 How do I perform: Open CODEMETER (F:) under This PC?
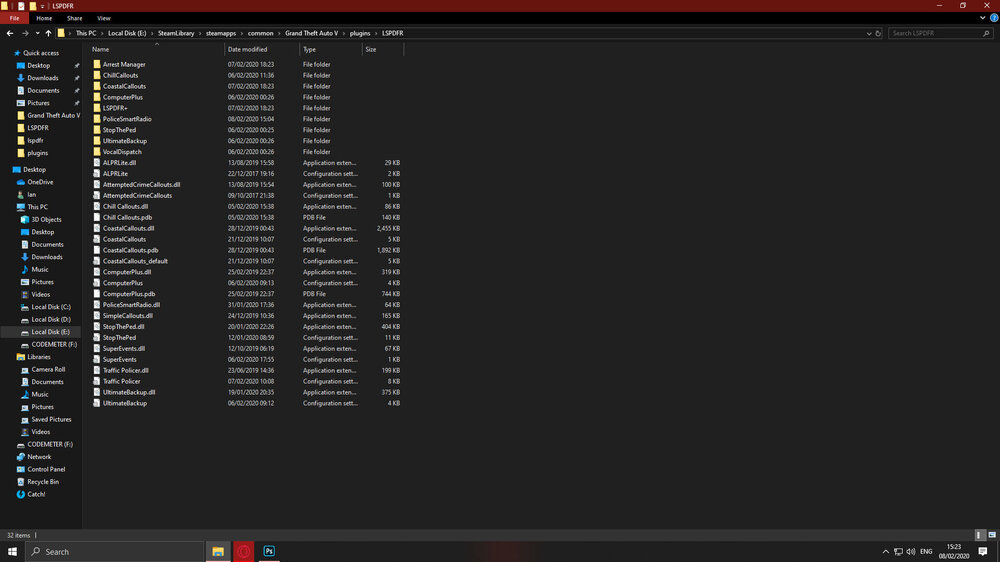(54, 344)
